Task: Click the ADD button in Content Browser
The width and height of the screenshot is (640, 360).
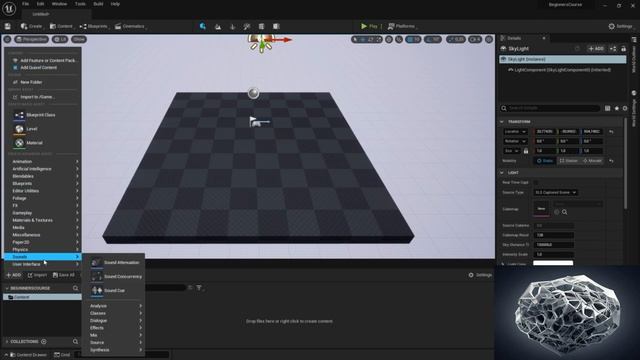Action: [13, 275]
